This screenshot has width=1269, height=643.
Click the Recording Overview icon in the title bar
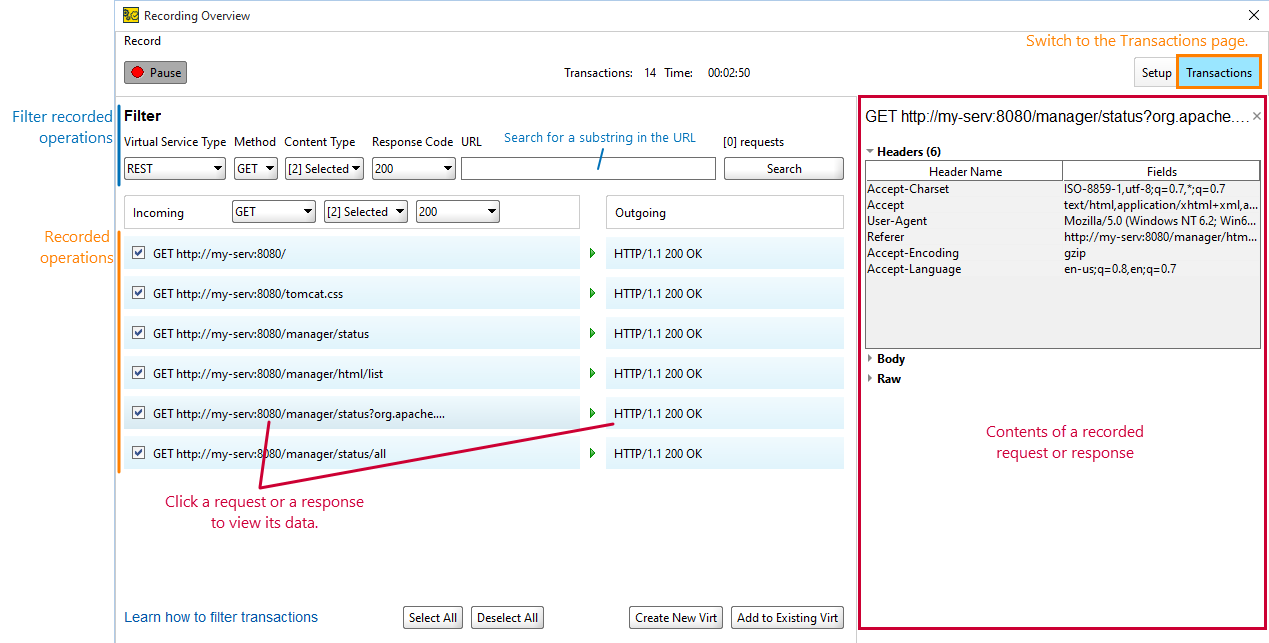click(x=129, y=15)
